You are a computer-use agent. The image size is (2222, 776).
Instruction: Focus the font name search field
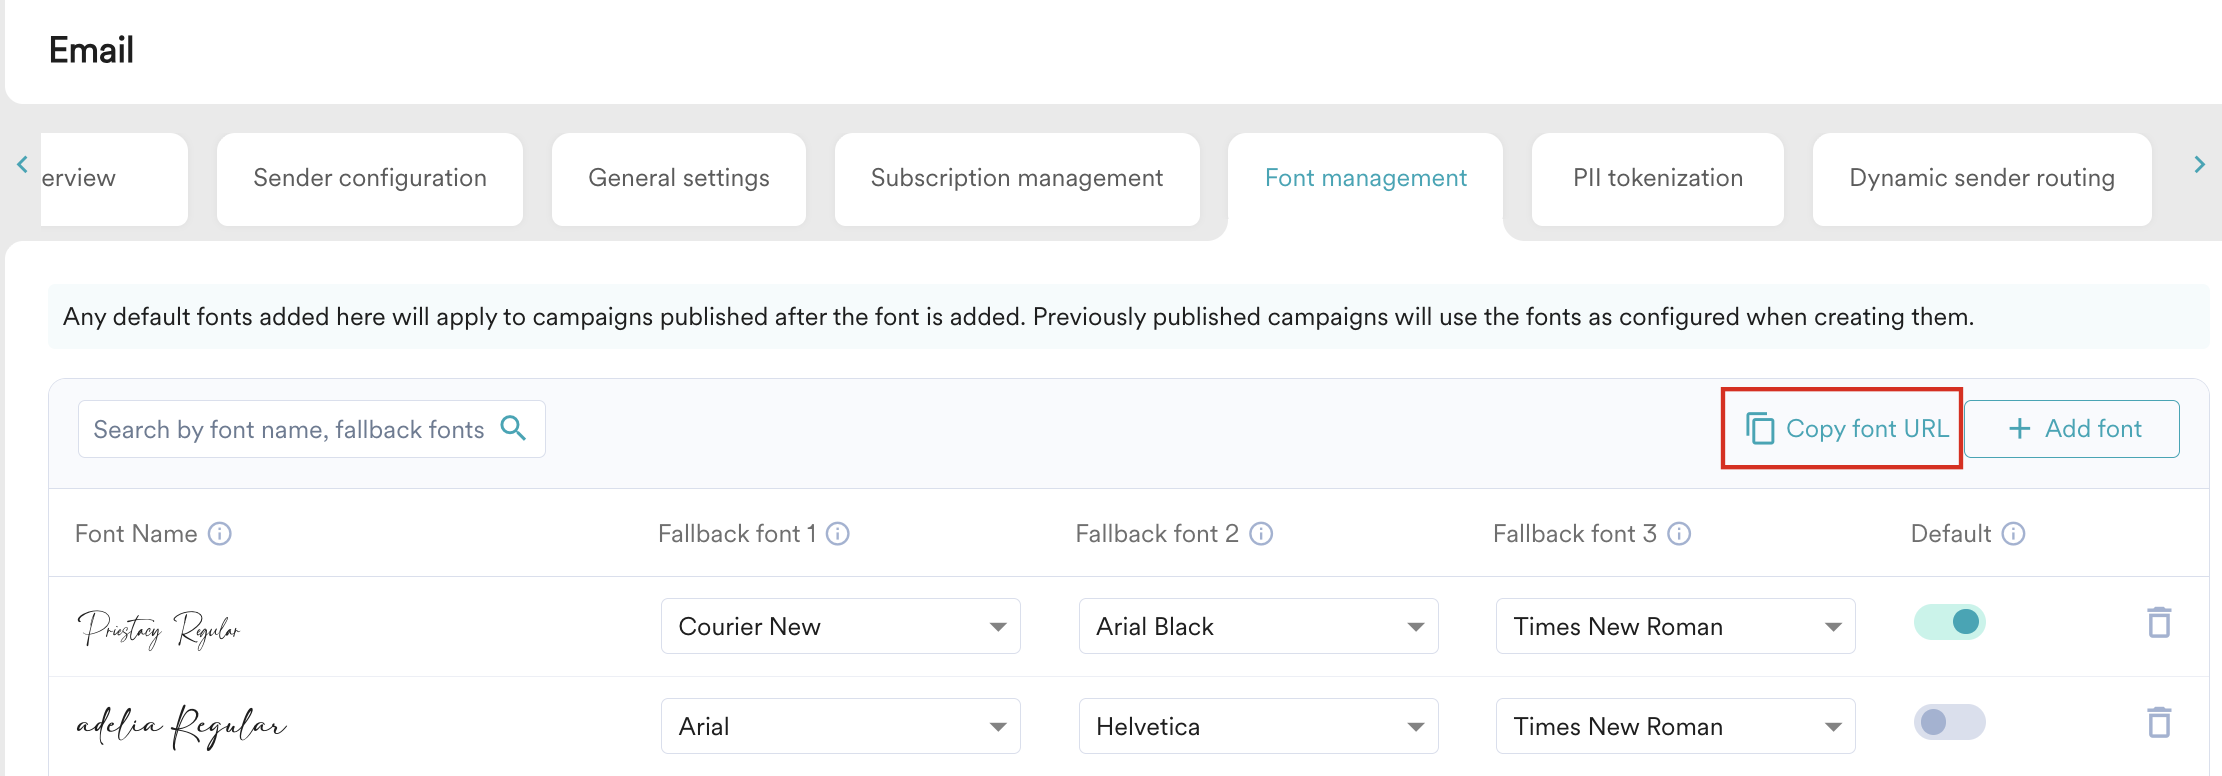click(288, 430)
